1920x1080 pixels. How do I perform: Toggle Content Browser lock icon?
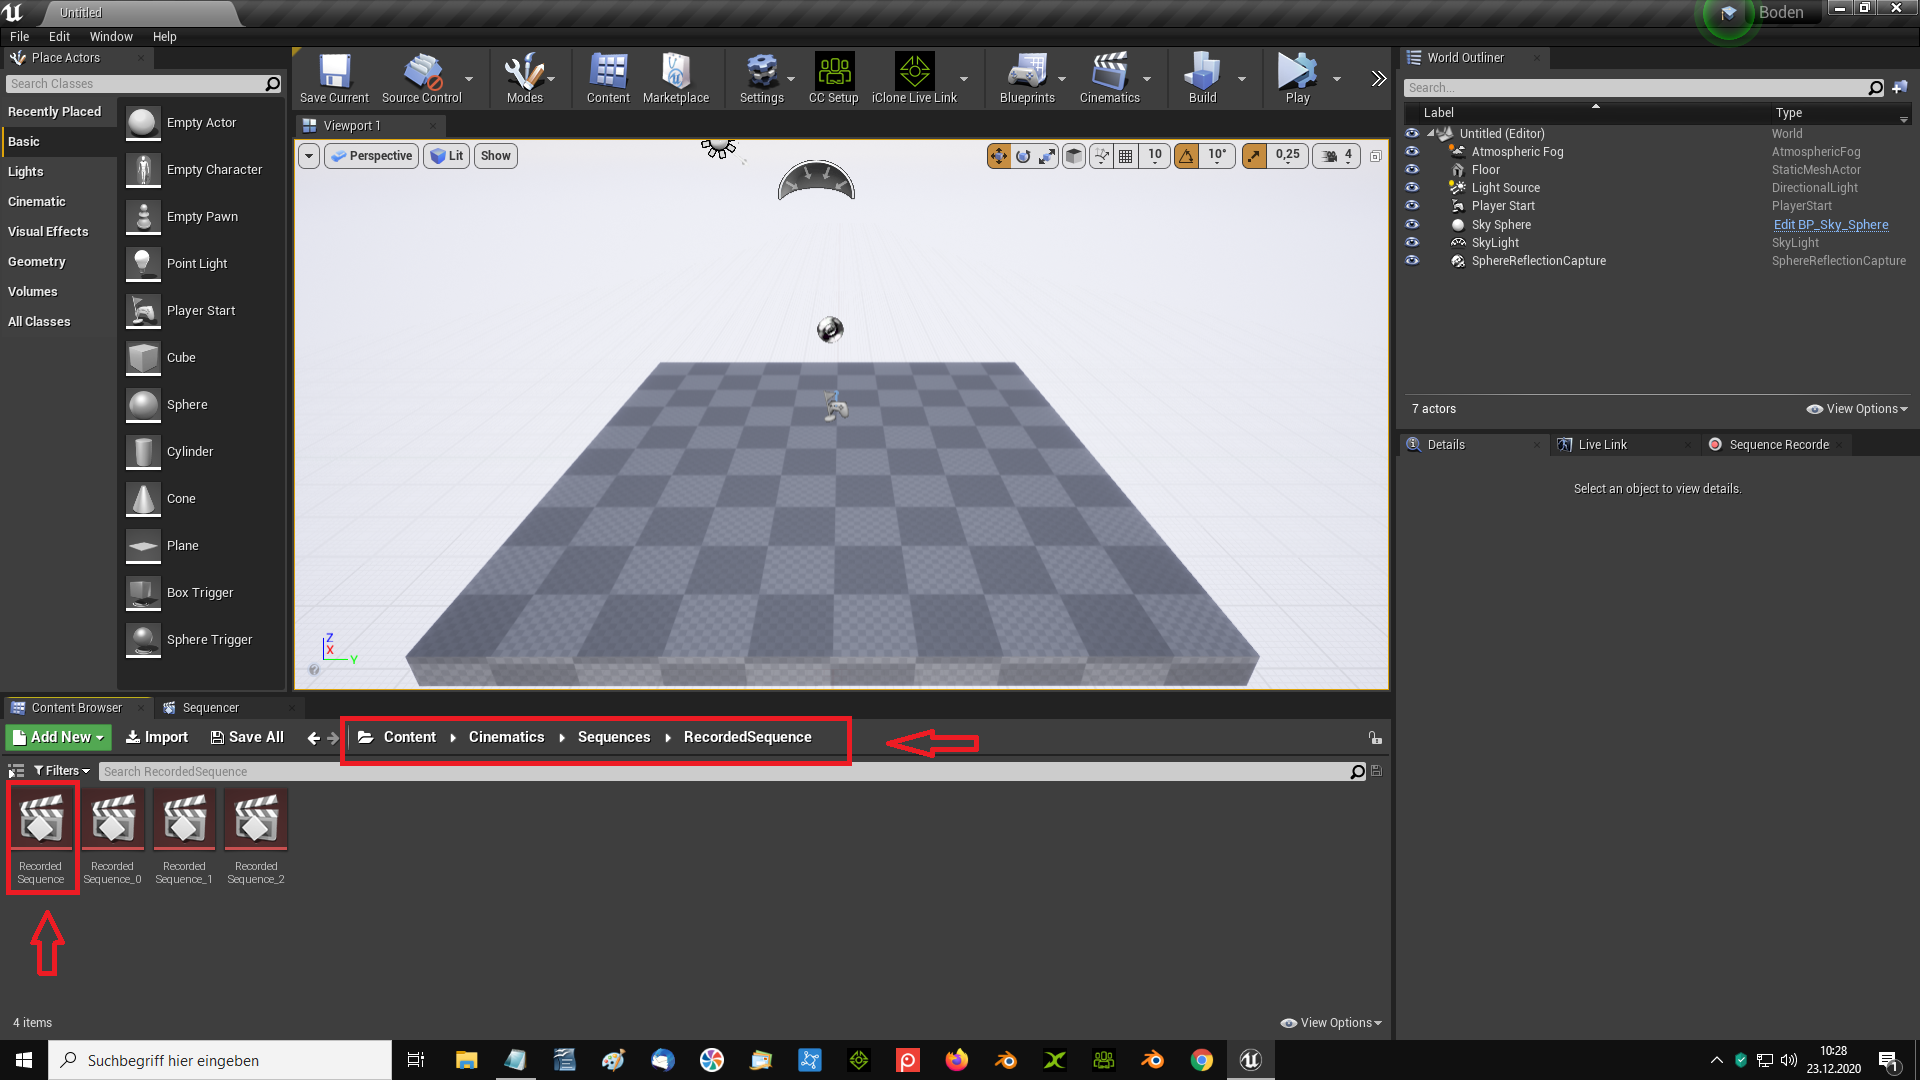click(x=1375, y=738)
